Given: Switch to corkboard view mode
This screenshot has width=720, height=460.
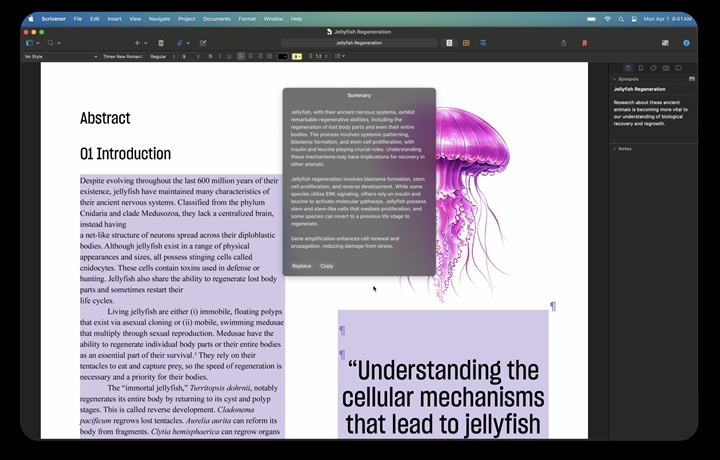Looking at the screenshot, I should [467, 43].
